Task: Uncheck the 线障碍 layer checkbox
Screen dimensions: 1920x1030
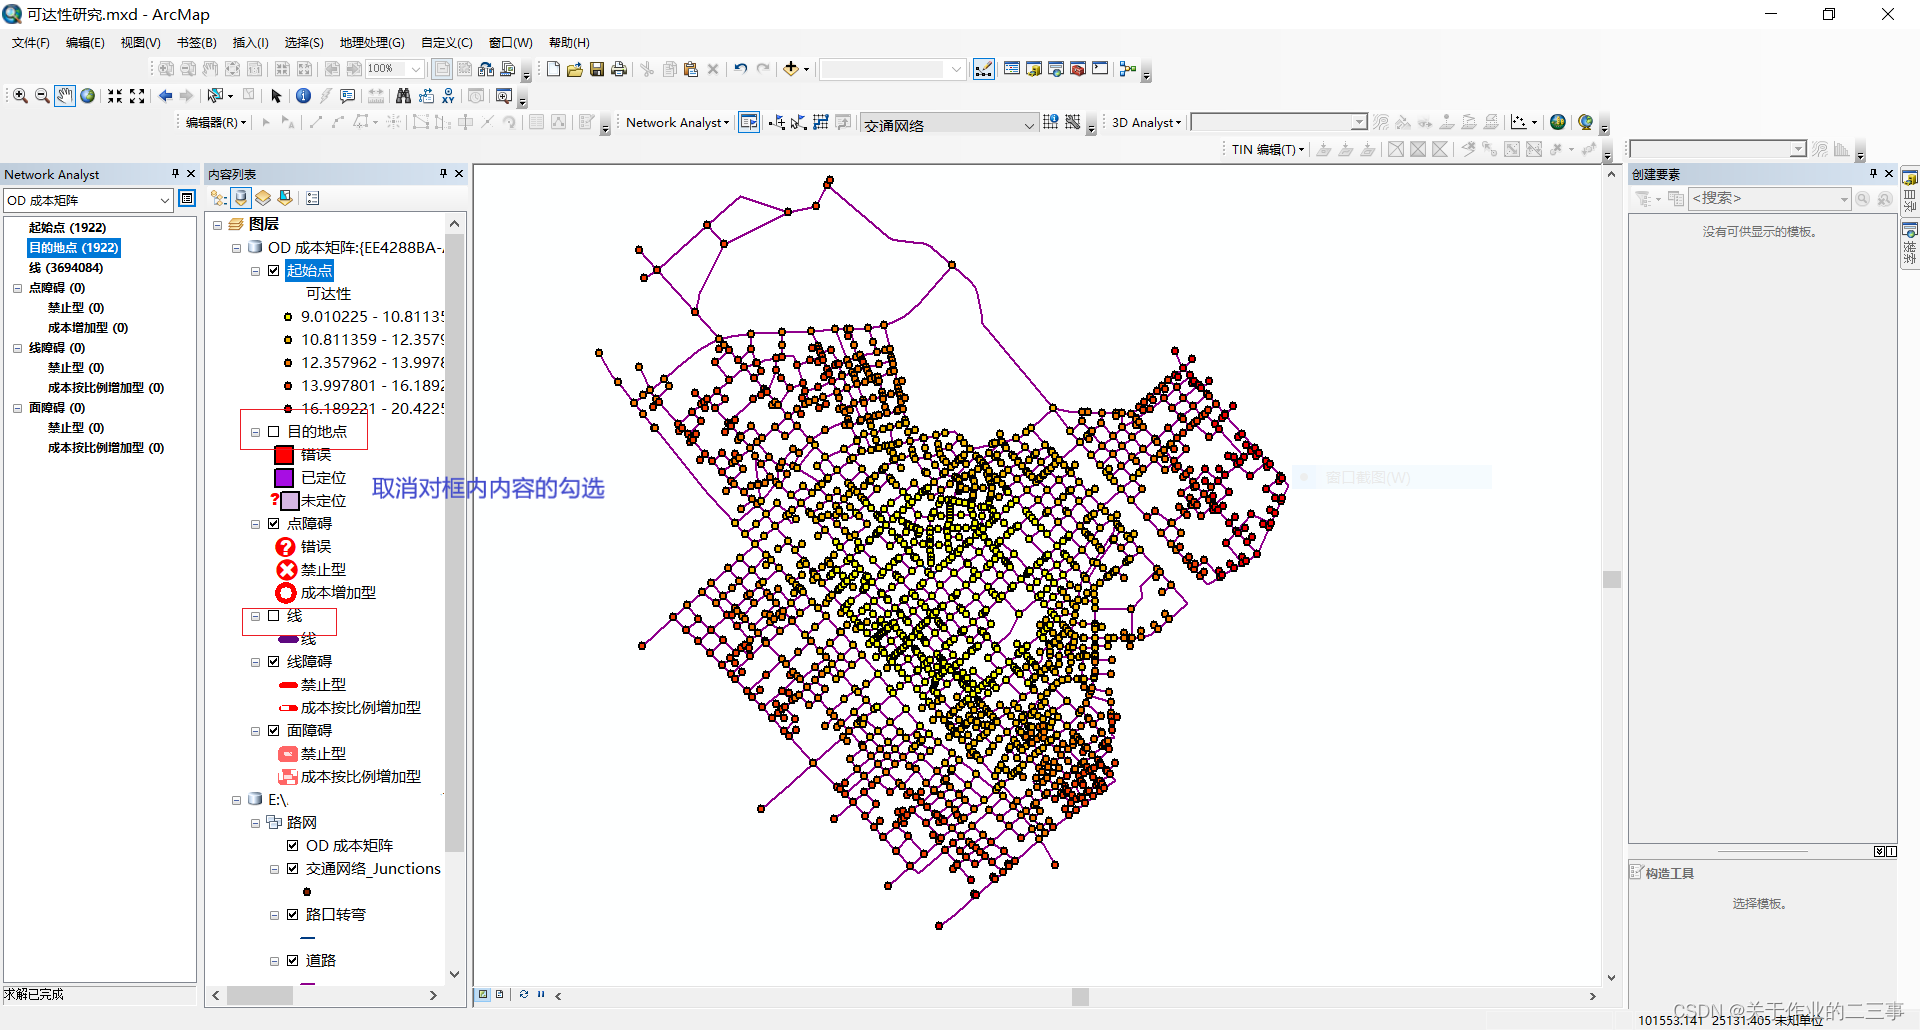Action: click(273, 661)
